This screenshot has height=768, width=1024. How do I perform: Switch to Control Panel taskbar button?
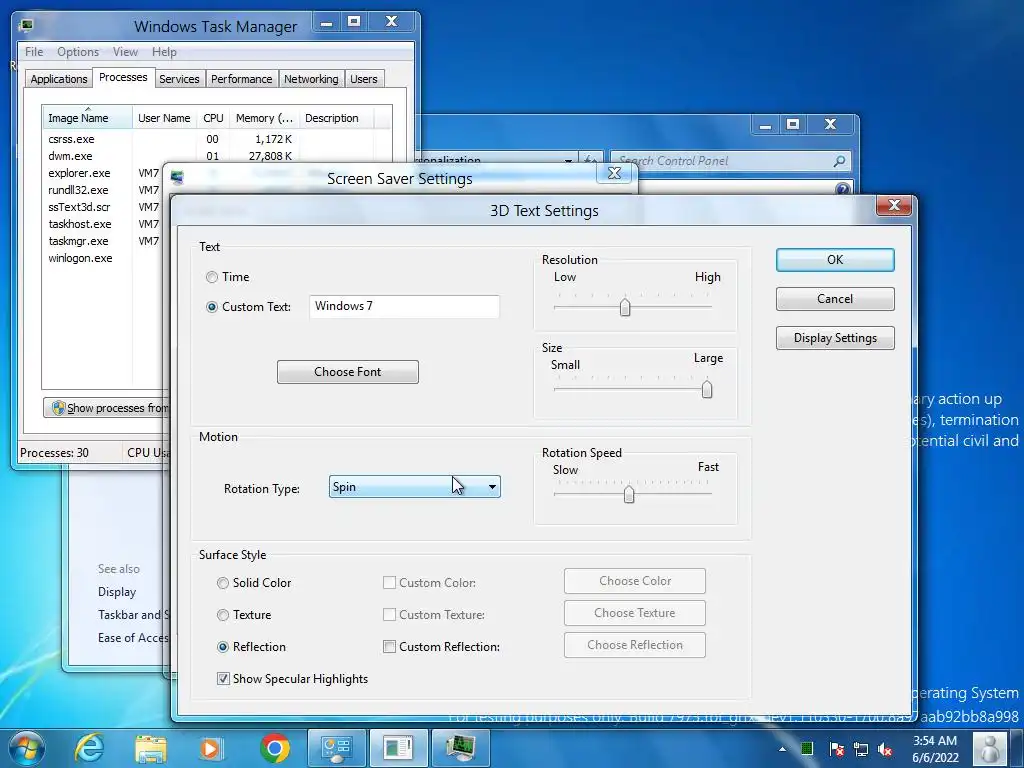(337, 748)
